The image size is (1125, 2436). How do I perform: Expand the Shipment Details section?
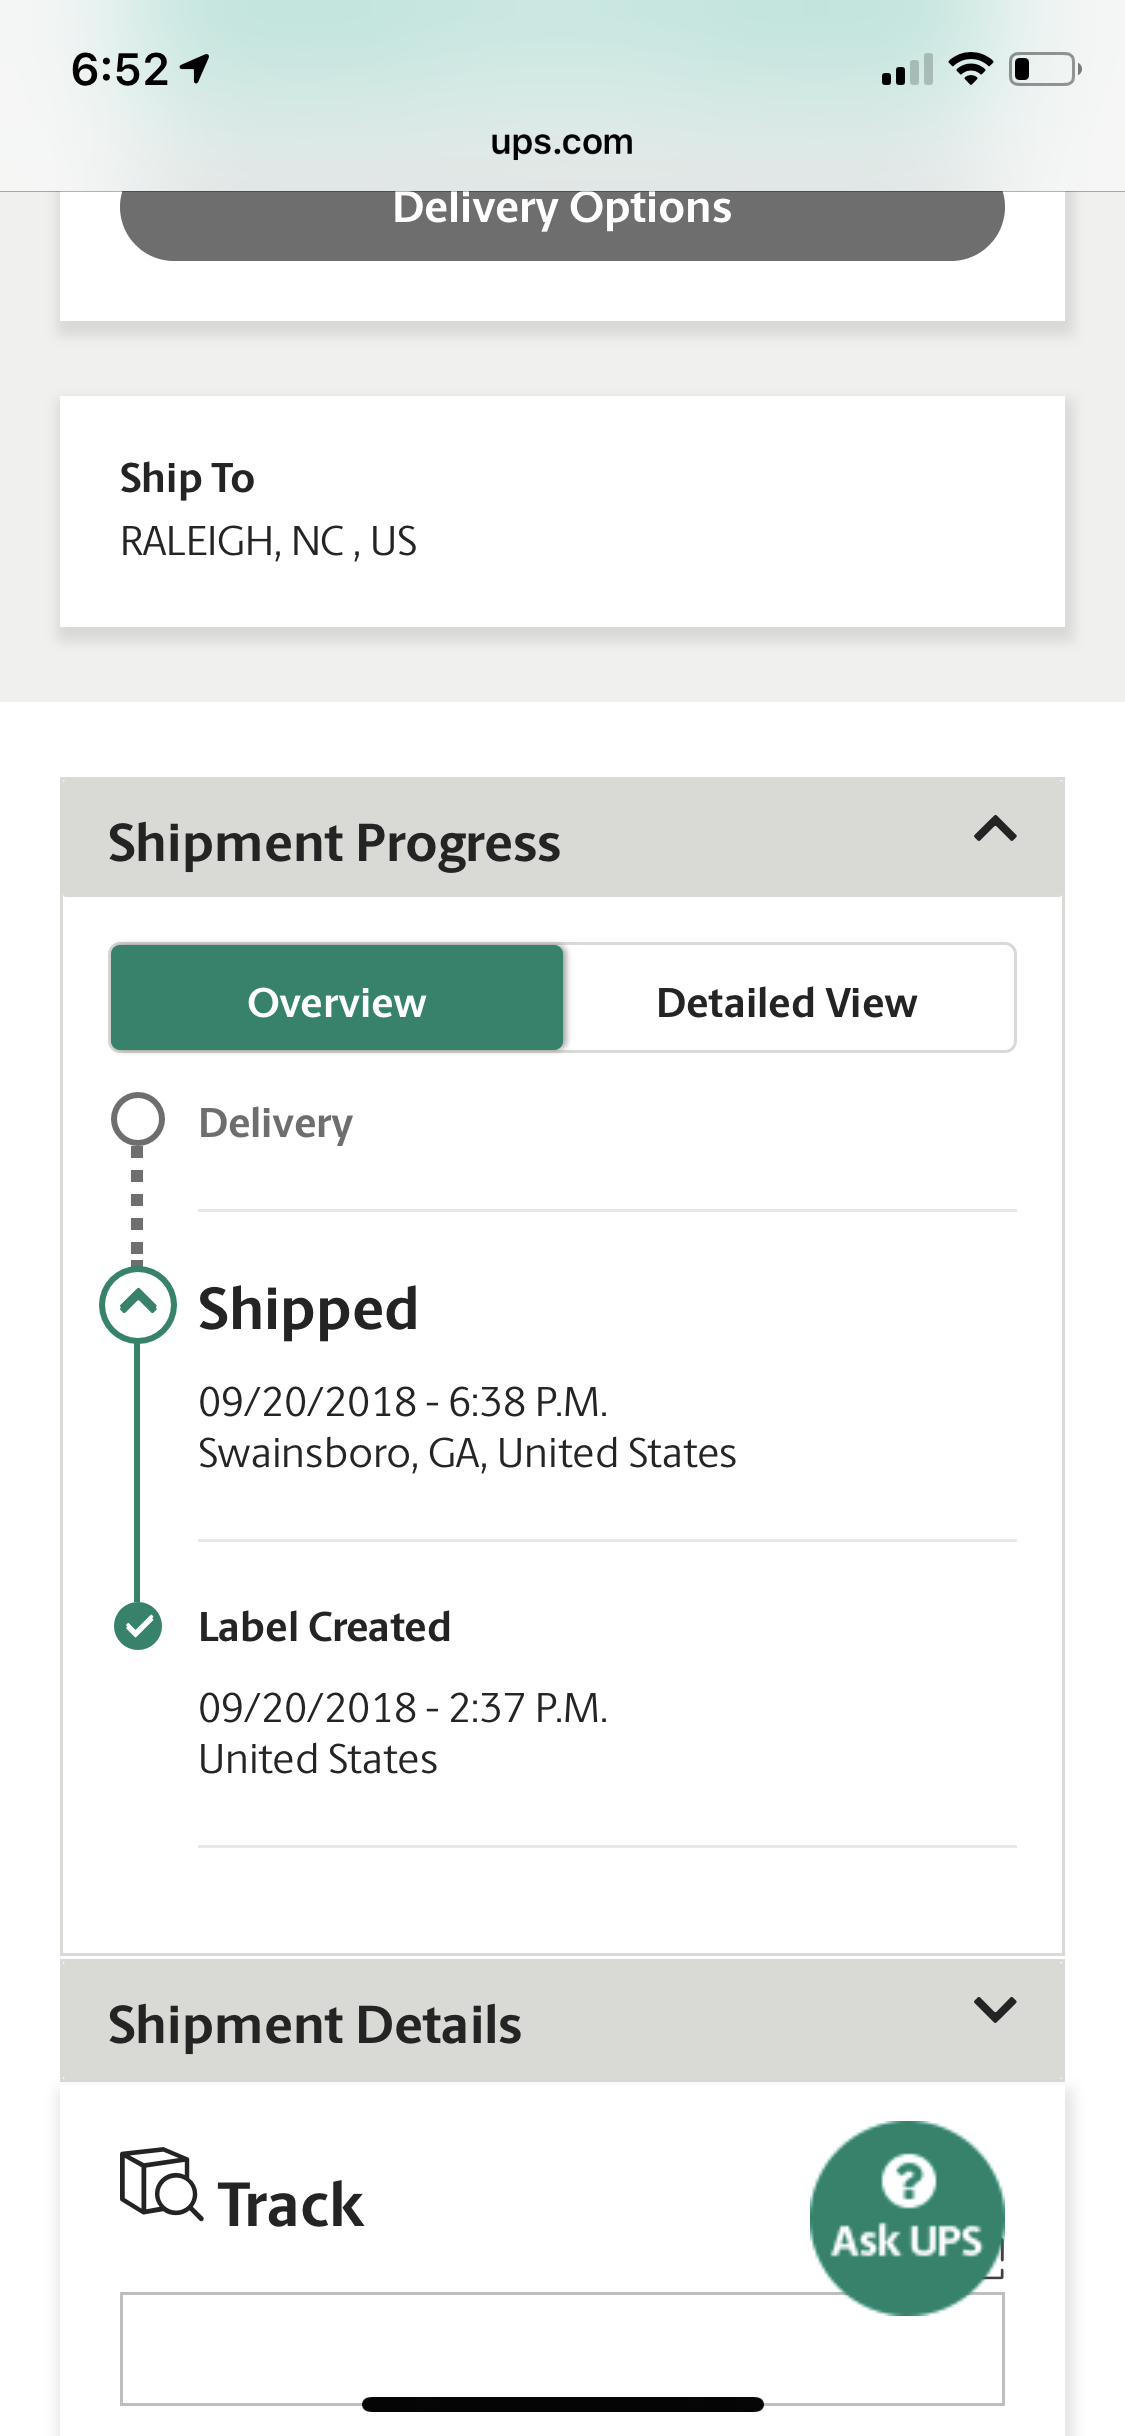995,2010
